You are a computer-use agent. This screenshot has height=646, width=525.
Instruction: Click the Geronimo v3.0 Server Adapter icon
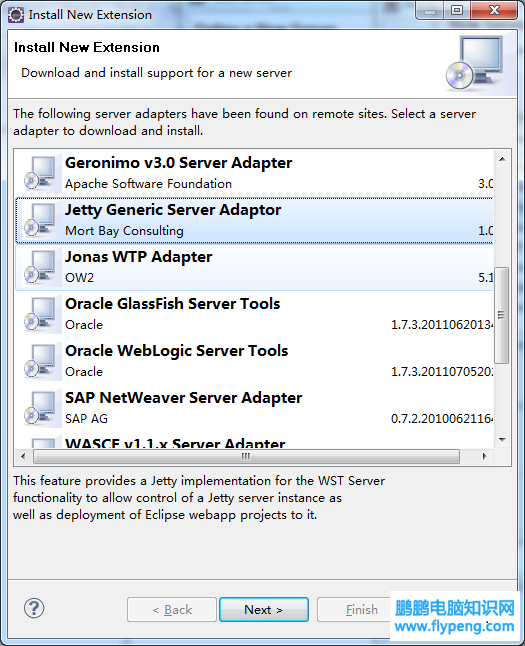click(x=40, y=173)
